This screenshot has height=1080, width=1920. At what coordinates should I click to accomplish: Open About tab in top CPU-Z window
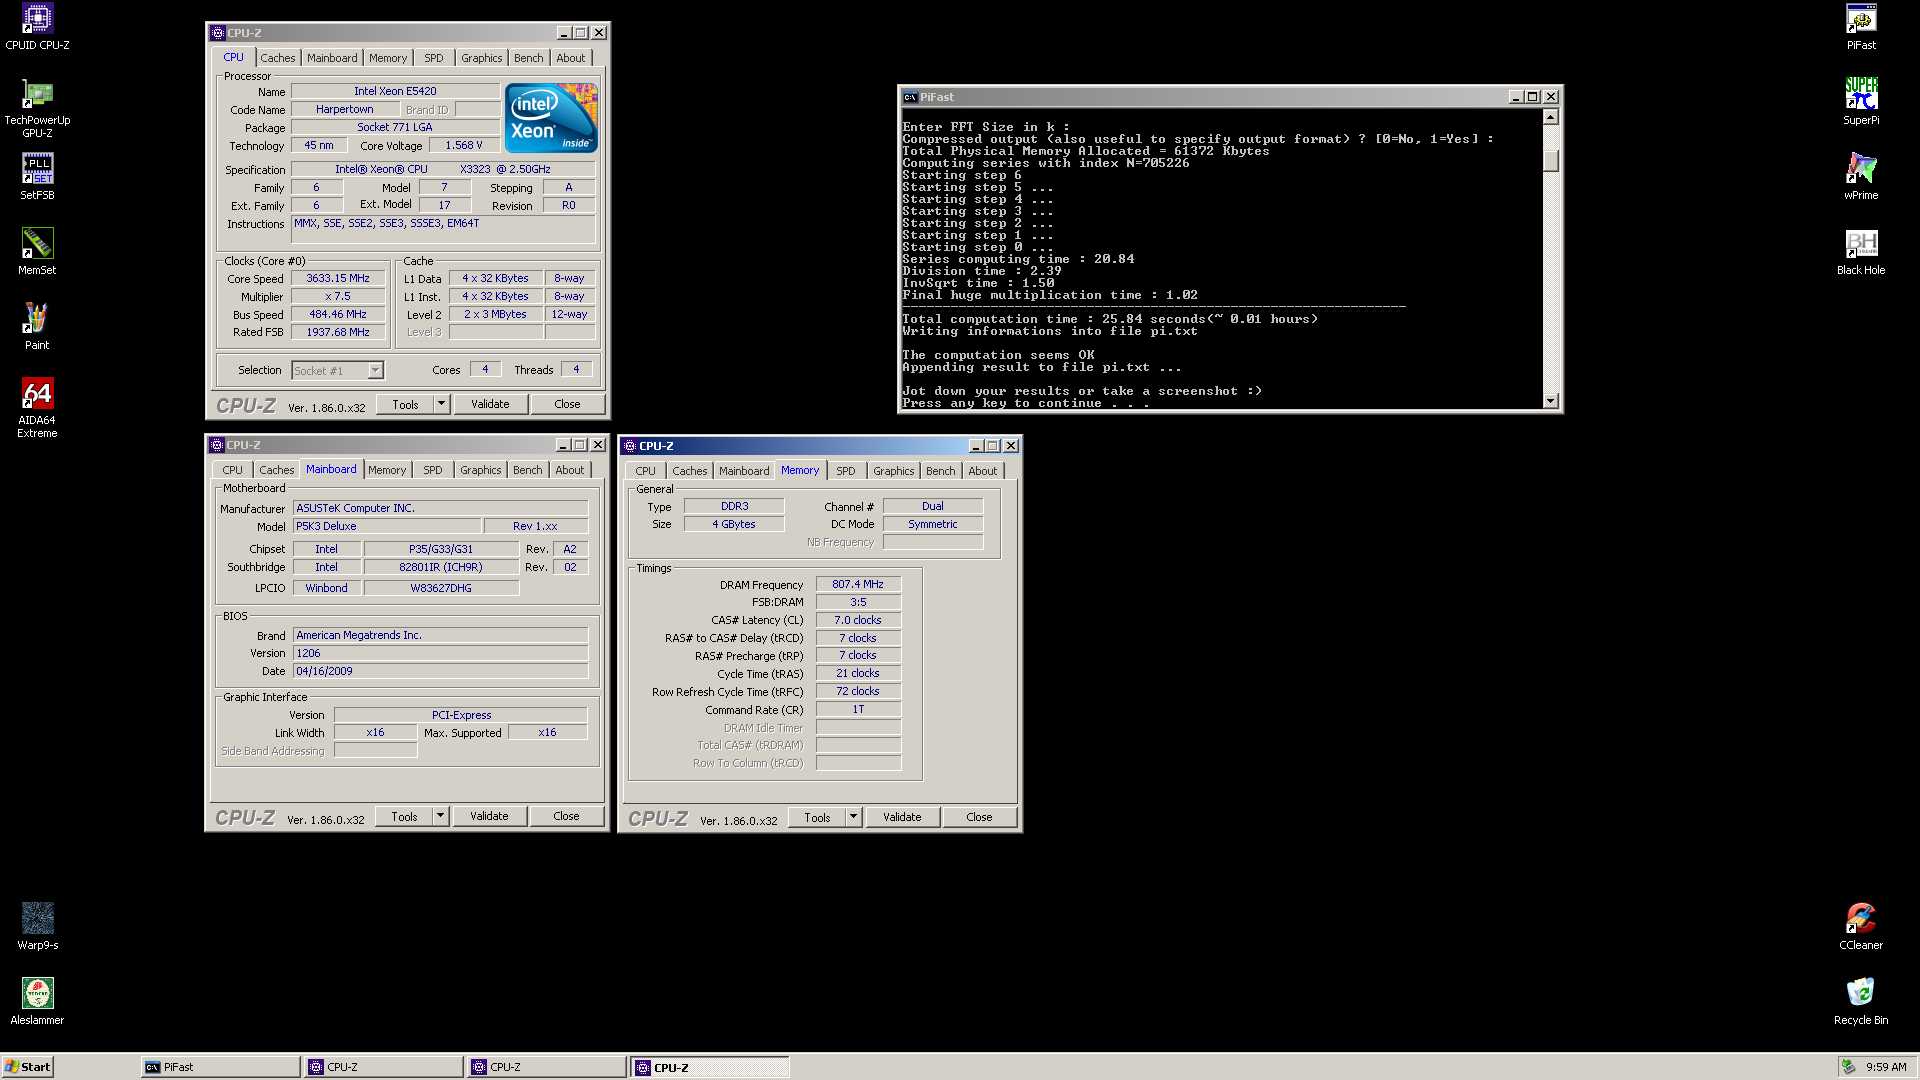571,58
